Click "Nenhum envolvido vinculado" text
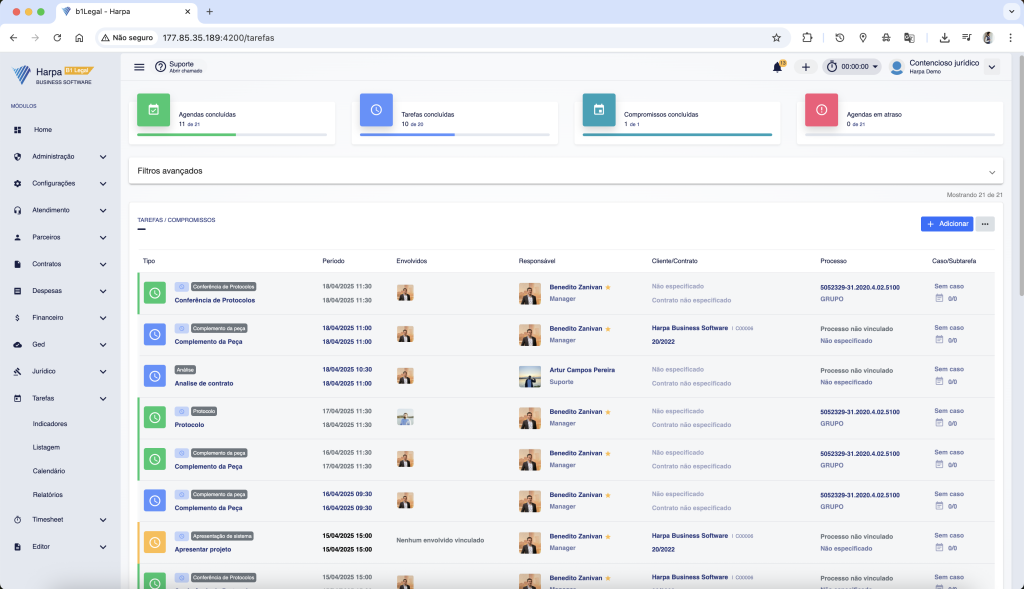This screenshot has height=589, width=1024. click(440, 541)
